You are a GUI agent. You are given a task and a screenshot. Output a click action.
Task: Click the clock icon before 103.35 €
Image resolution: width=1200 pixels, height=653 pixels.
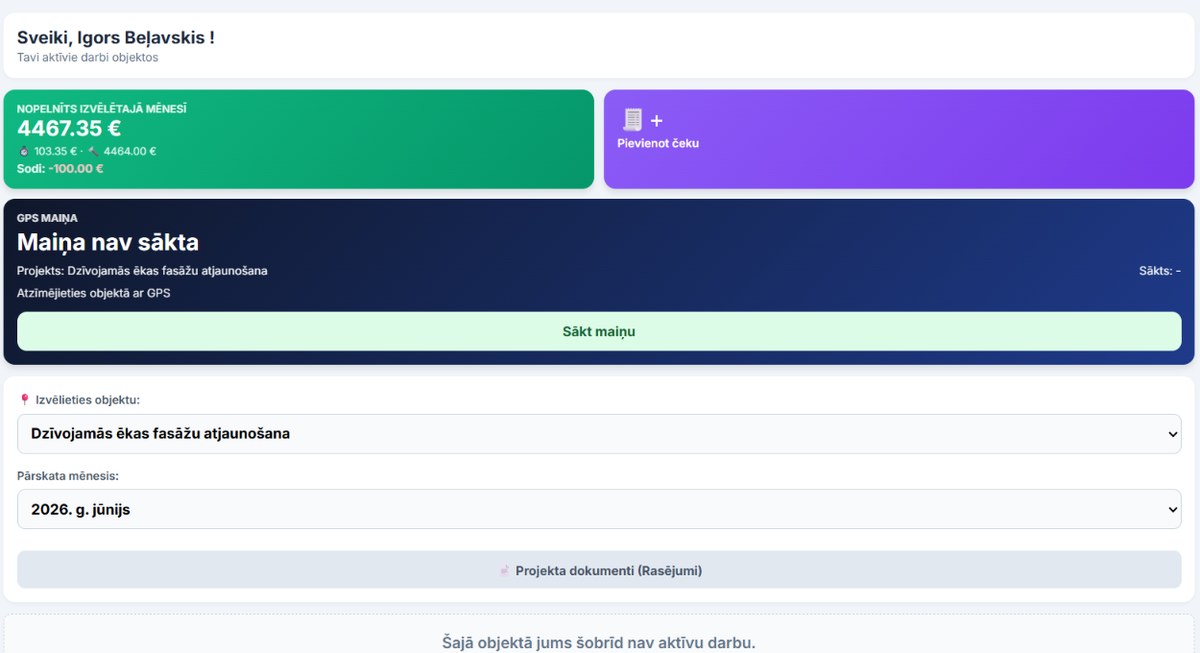tap(24, 151)
